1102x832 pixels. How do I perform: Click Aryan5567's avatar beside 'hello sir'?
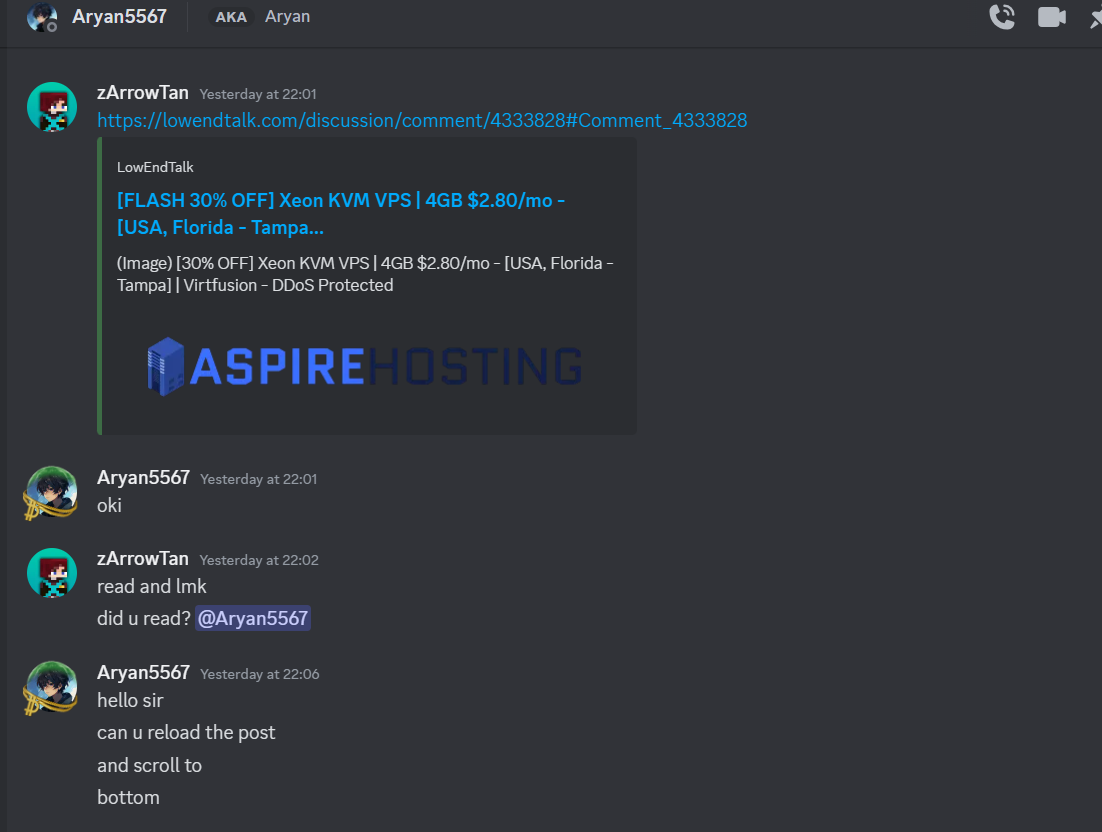coord(51,687)
